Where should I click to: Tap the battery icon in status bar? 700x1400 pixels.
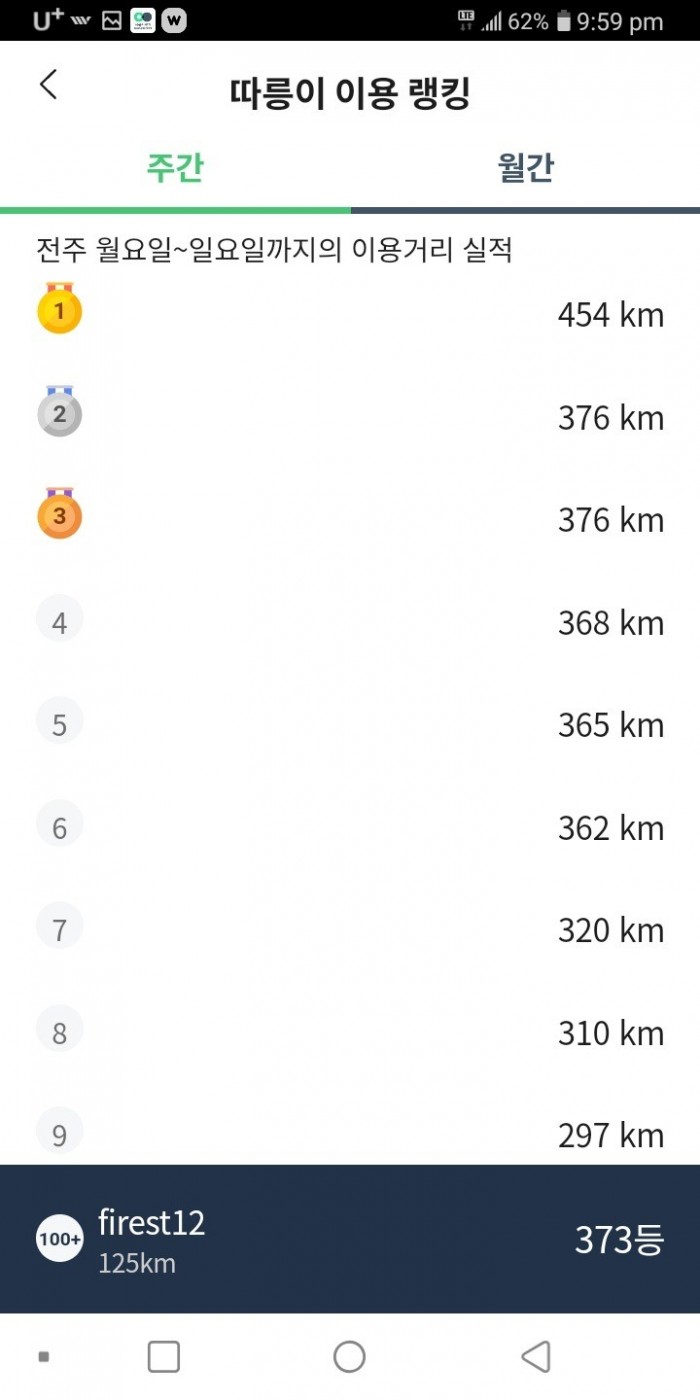tap(564, 21)
